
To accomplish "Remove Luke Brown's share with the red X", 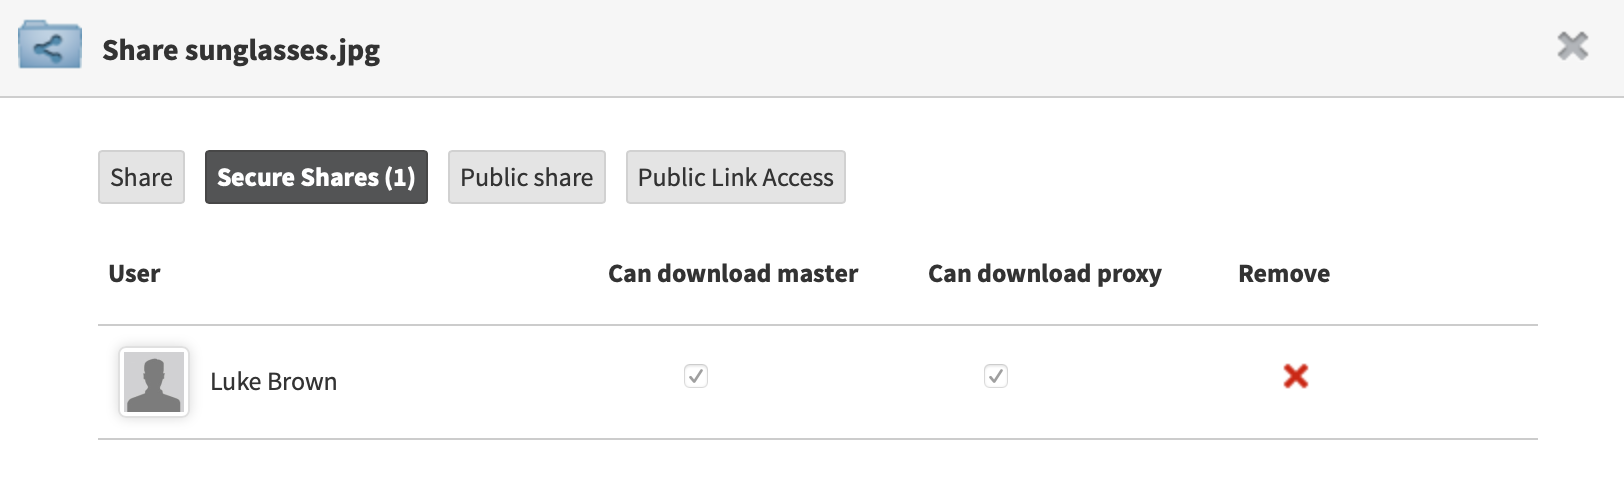I will coord(1296,376).
